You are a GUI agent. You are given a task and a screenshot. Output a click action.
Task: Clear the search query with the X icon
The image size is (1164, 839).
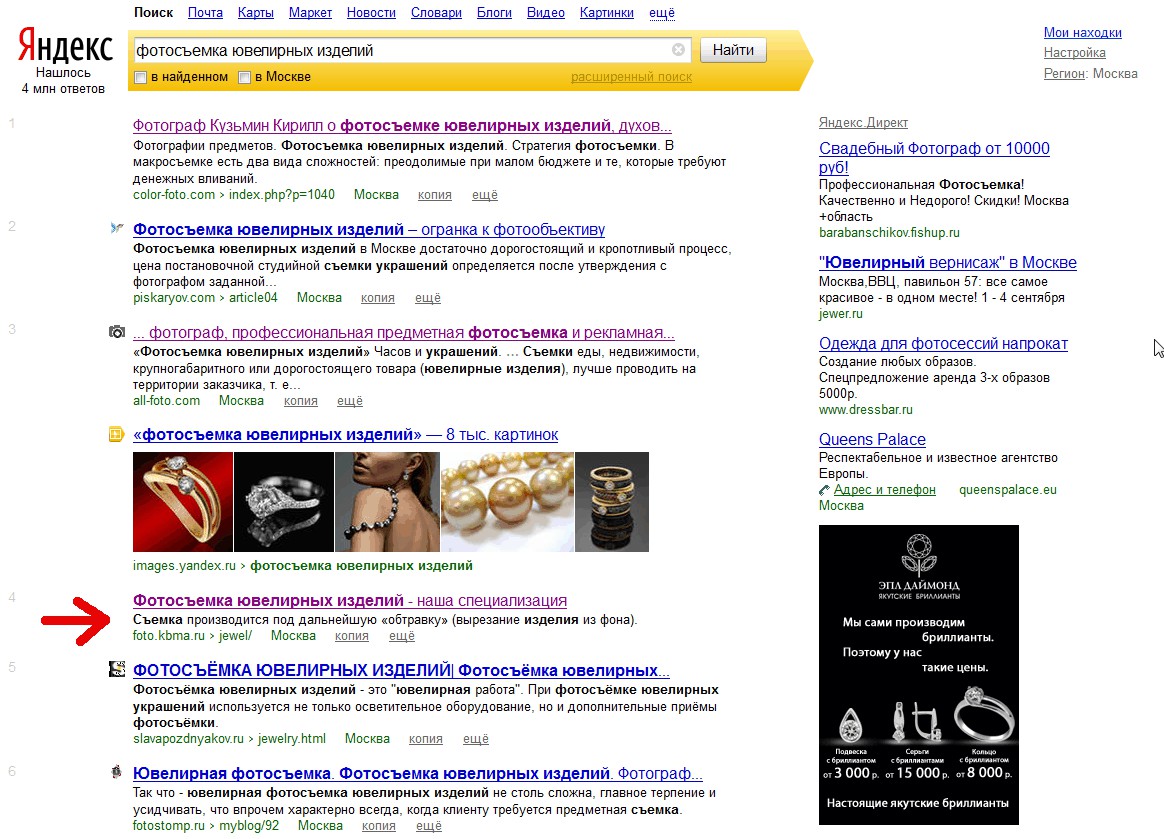[x=679, y=50]
